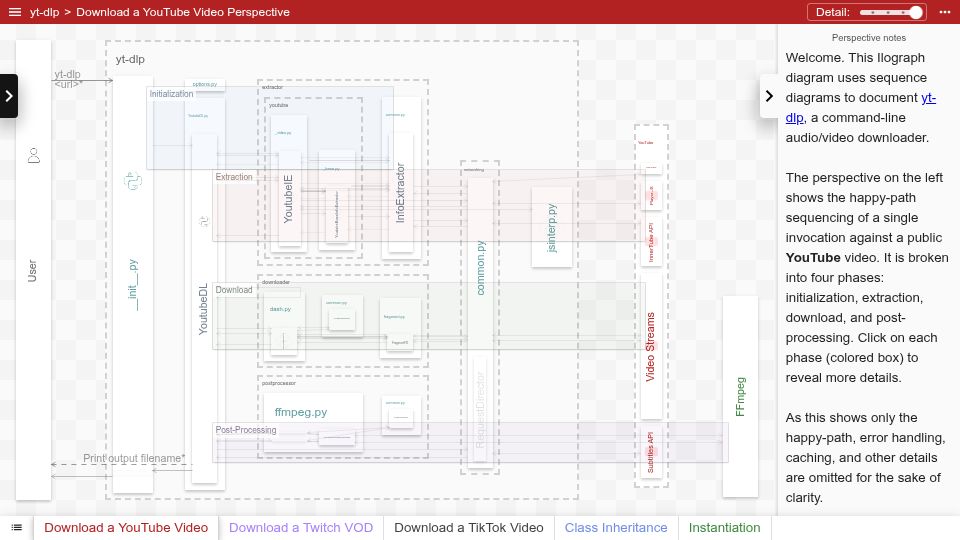Image resolution: width=960 pixels, height=540 pixels.
Task: Click the User actor icon
Action: click(x=34, y=156)
